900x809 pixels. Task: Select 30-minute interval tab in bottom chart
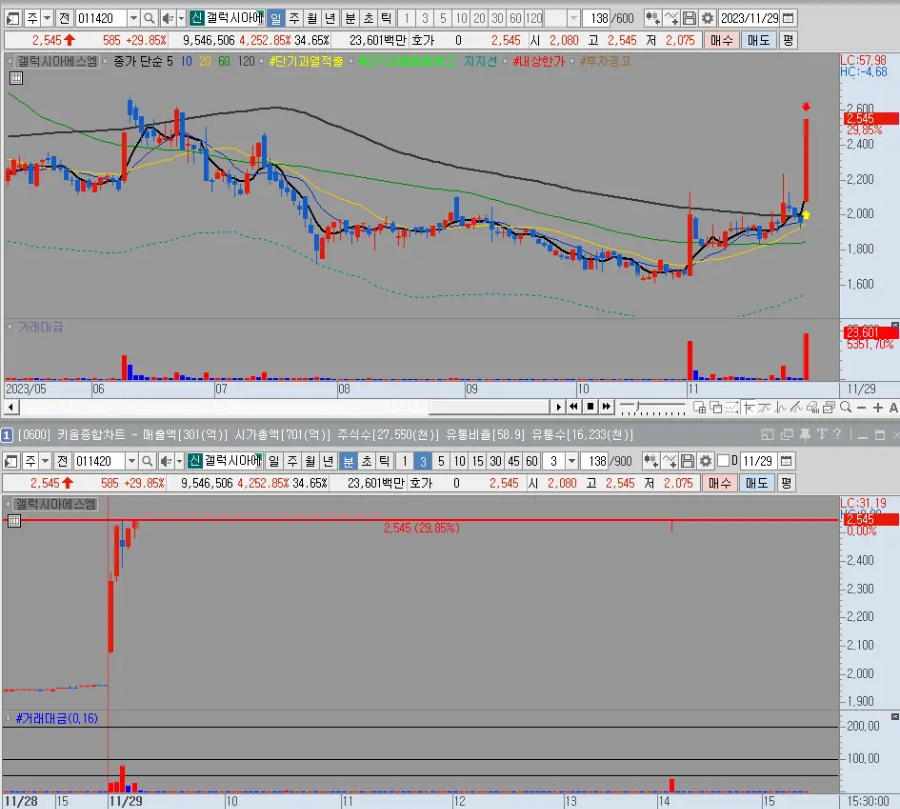(496, 461)
